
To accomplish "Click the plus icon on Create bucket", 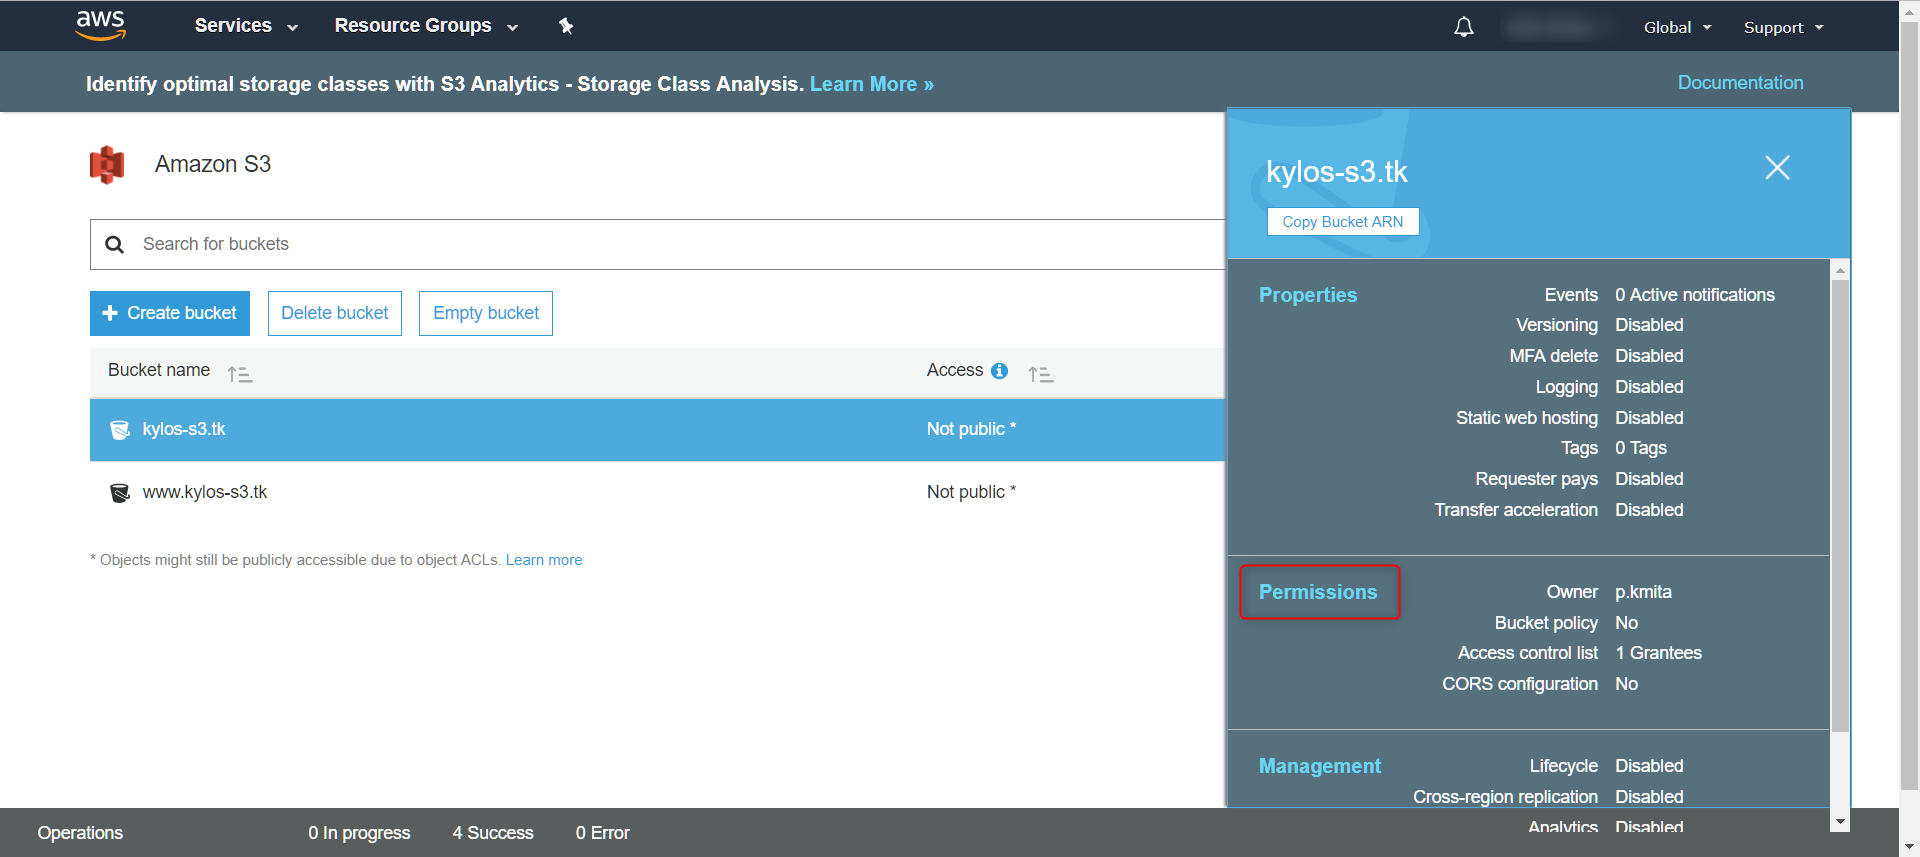I will point(110,313).
